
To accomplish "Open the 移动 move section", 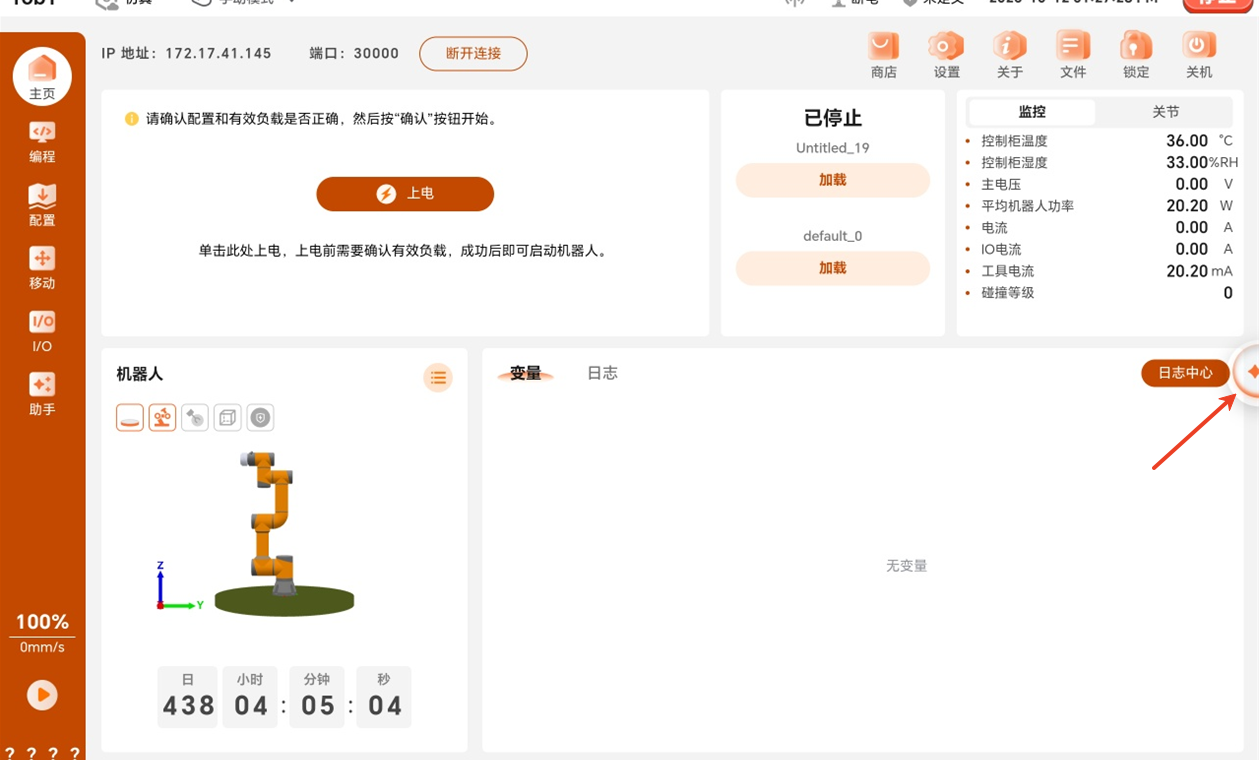I will (42, 268).
